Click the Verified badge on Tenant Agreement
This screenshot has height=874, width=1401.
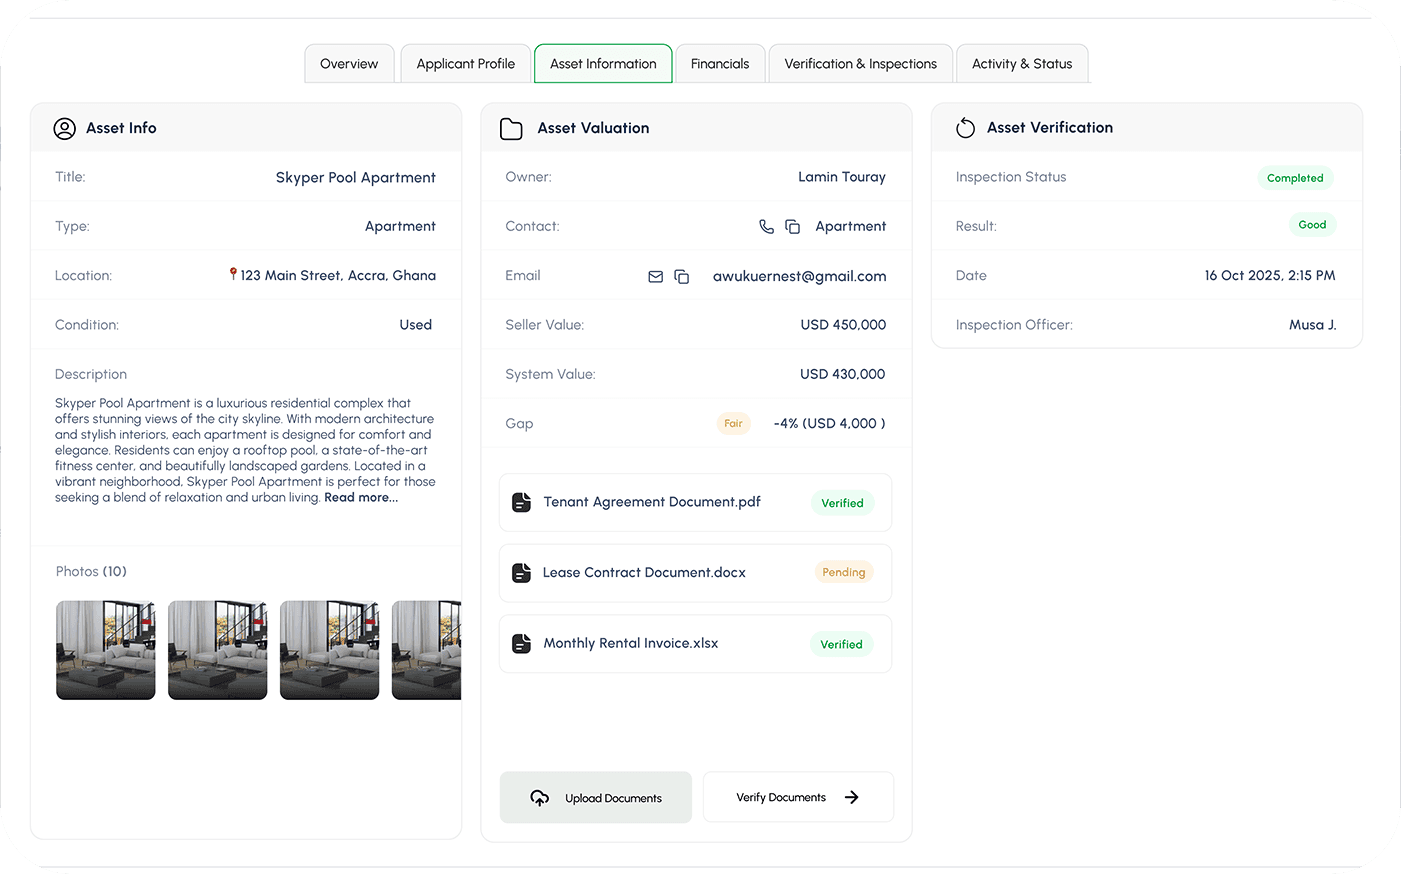click(x=842, y=503)
